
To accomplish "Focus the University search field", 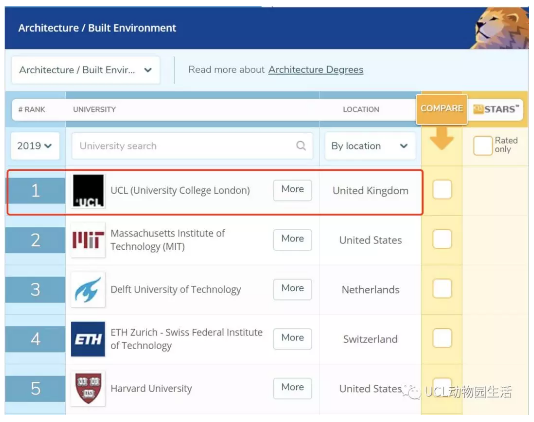I will pos(192,146).
